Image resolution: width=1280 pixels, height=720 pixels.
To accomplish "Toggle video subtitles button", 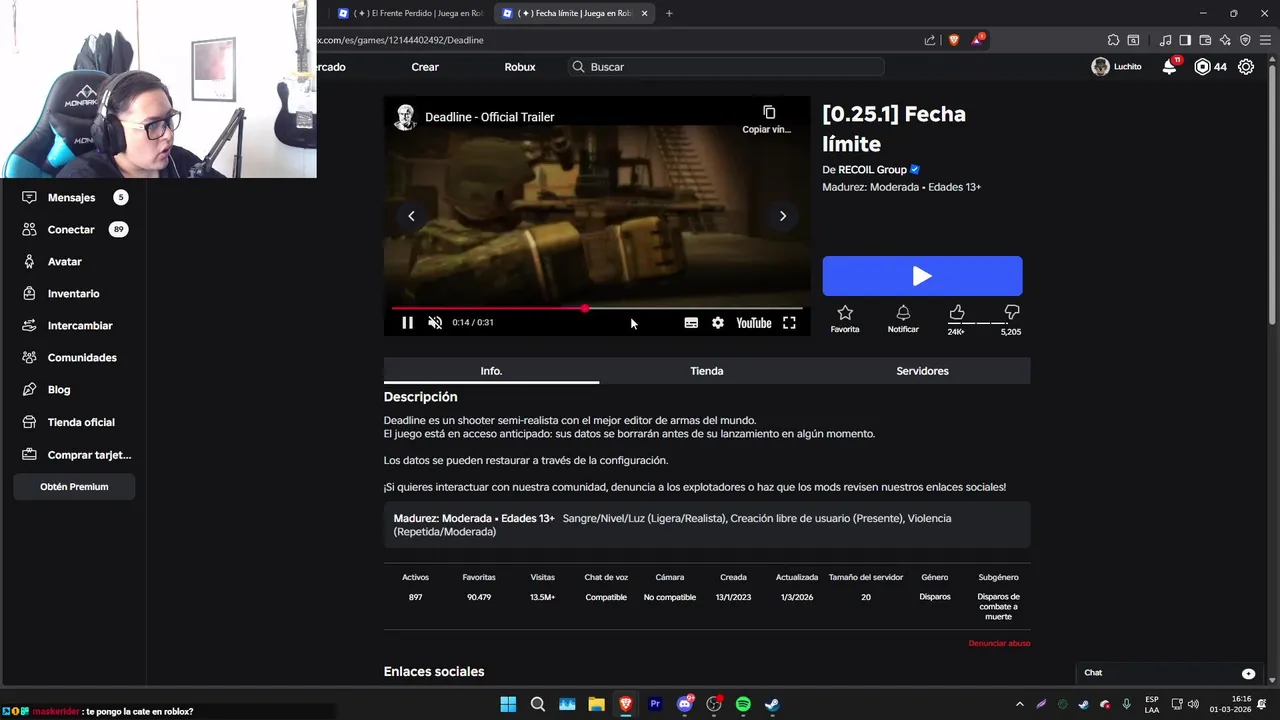I will (x=691, y=323).
